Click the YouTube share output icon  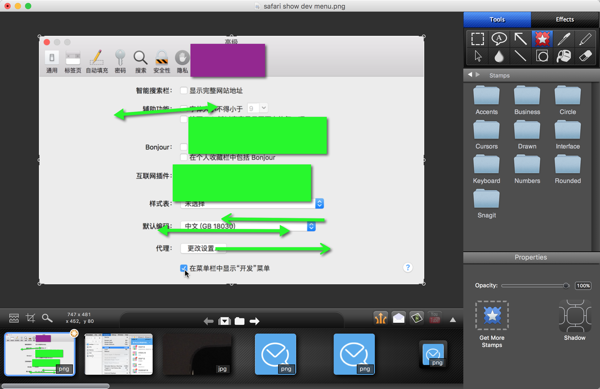tap(434, 318)
